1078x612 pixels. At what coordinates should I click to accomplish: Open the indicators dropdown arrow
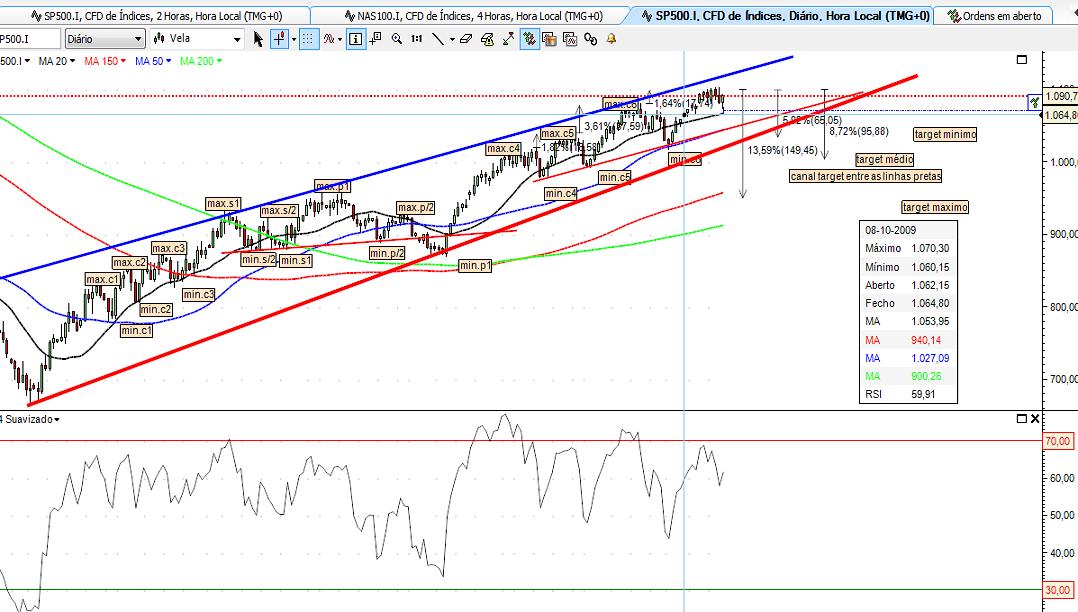pos(340,39)
